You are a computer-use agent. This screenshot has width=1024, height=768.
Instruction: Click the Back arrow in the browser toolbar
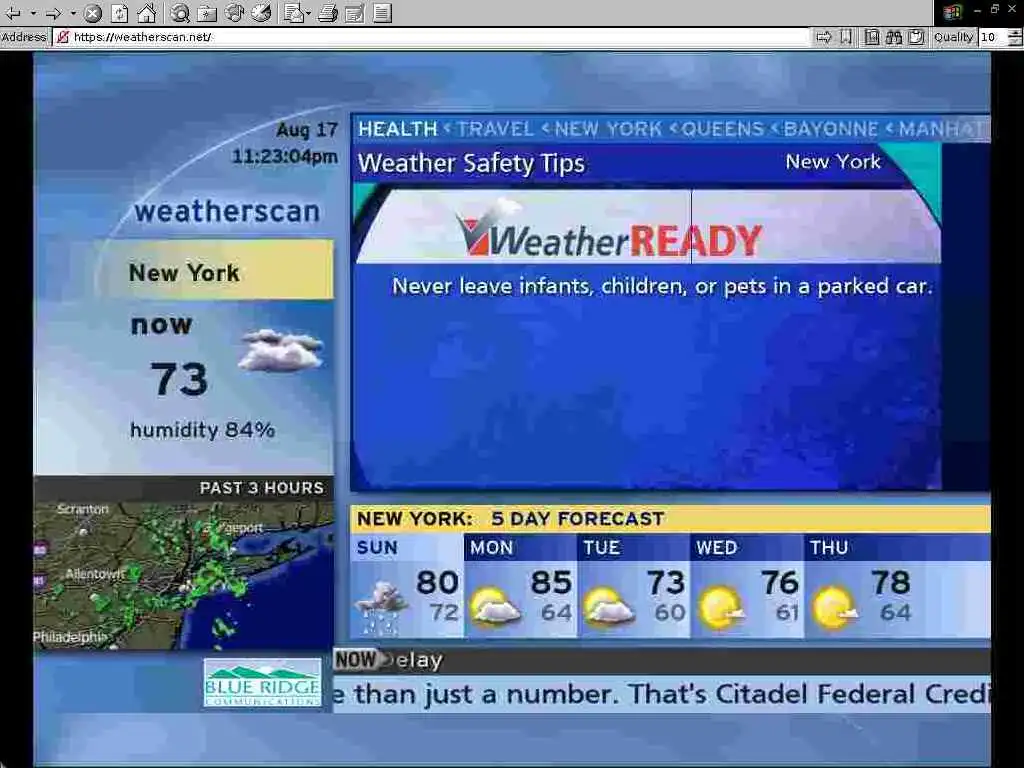tap(13, 12)
